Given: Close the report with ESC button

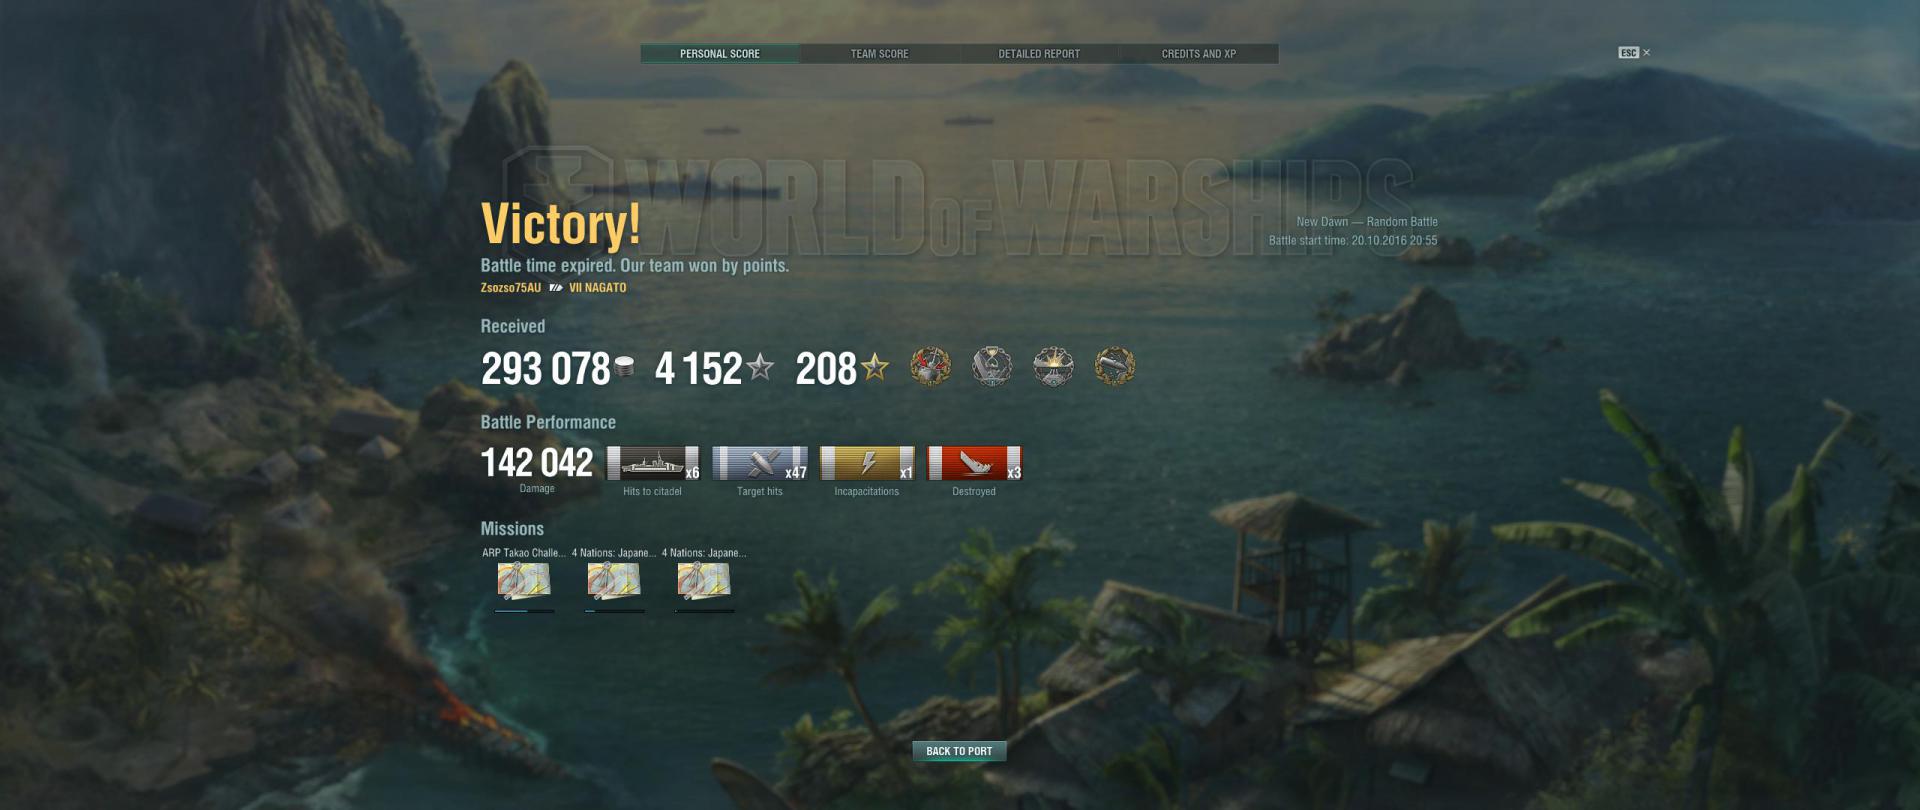Looking at the screenshot, I should click(x=1634, y=53).
